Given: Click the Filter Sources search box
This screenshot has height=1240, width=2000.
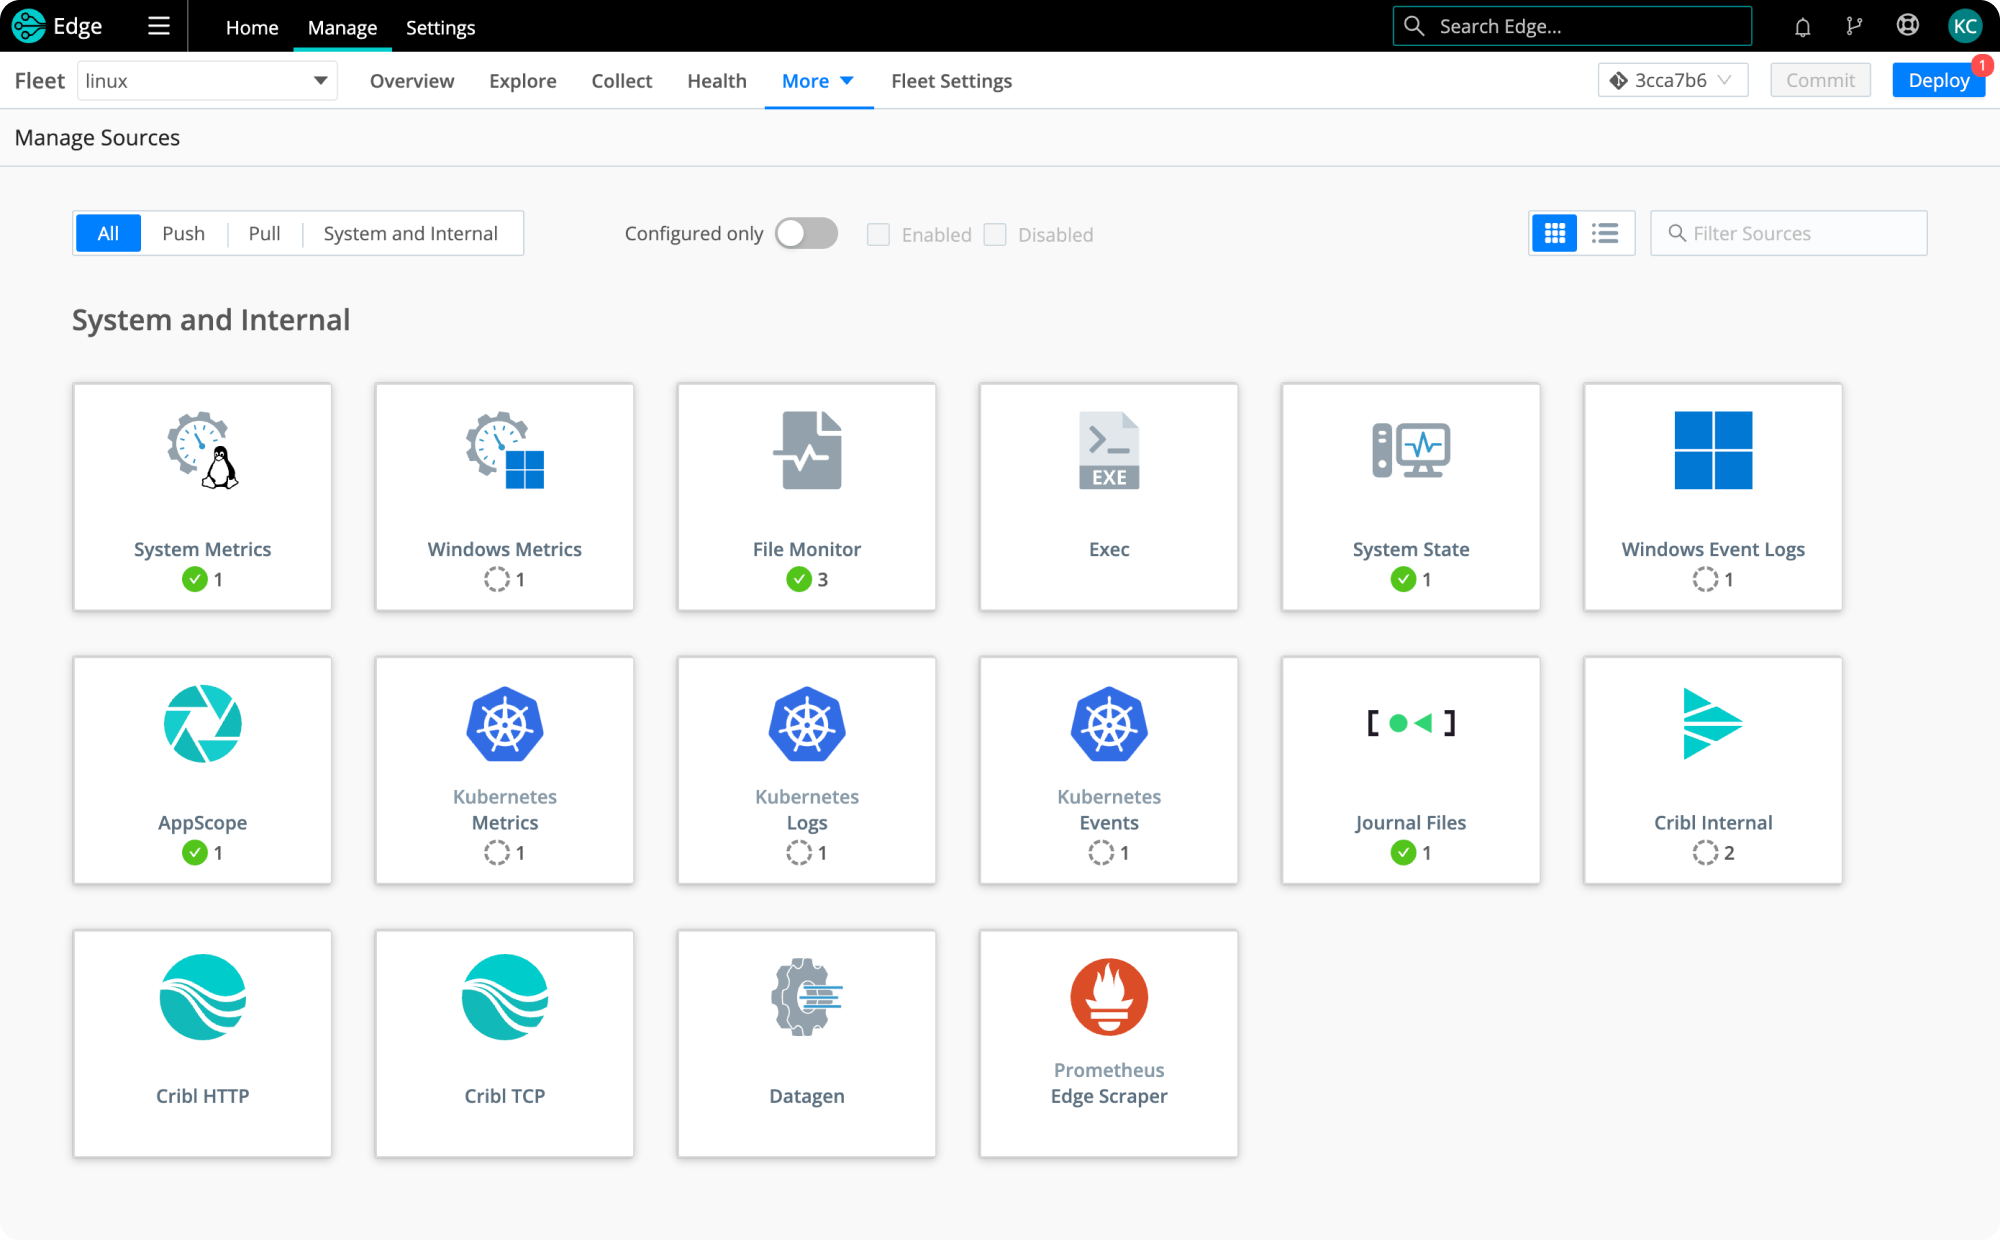Looking at the screenshot, I should coord(1788,233).
